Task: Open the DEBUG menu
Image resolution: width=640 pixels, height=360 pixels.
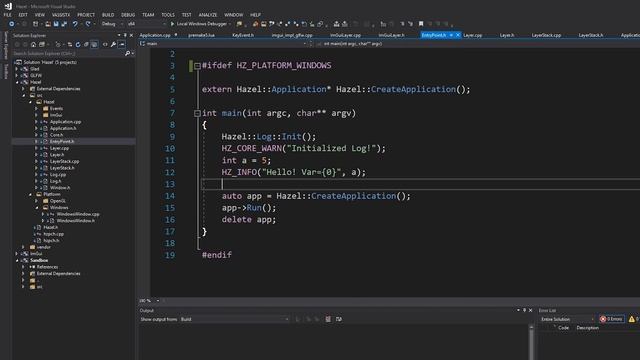Action: (x=128, y=15)
